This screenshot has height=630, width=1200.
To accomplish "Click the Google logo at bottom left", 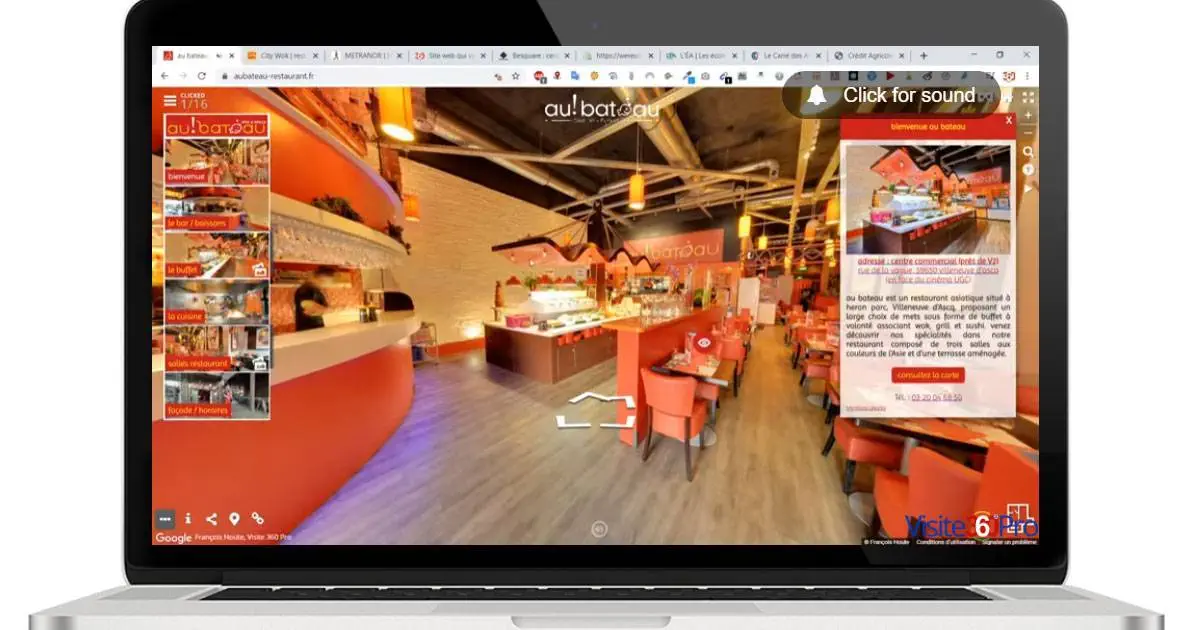I will pyautogui.click(x=173, y=538).
